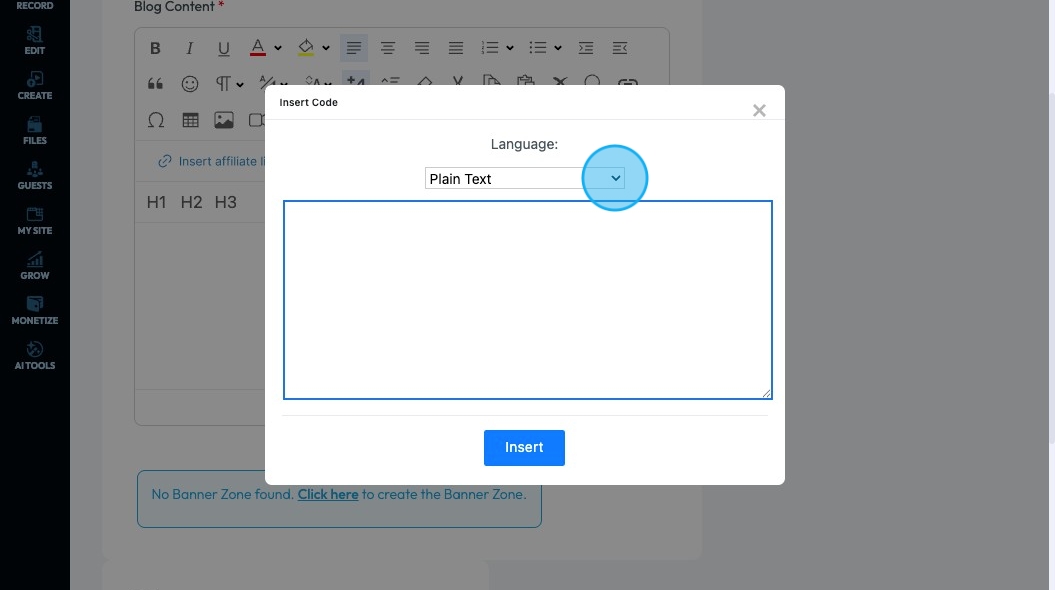The image size is (1055, 590).
Task: Insert a blockquote
Action: click(x=155, y=84)
